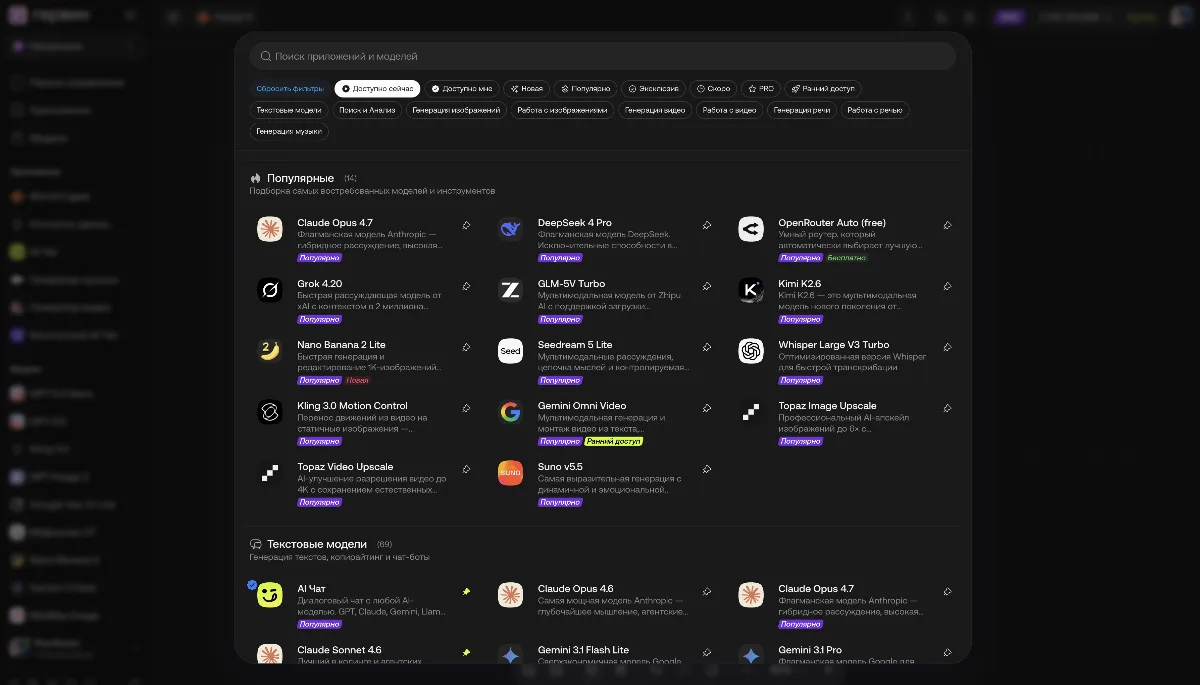Enable the Скоро filter chip
Image resolution: width=1200 pixels, height=685 pixels.
pyautogui.click(x=713, y=89)
